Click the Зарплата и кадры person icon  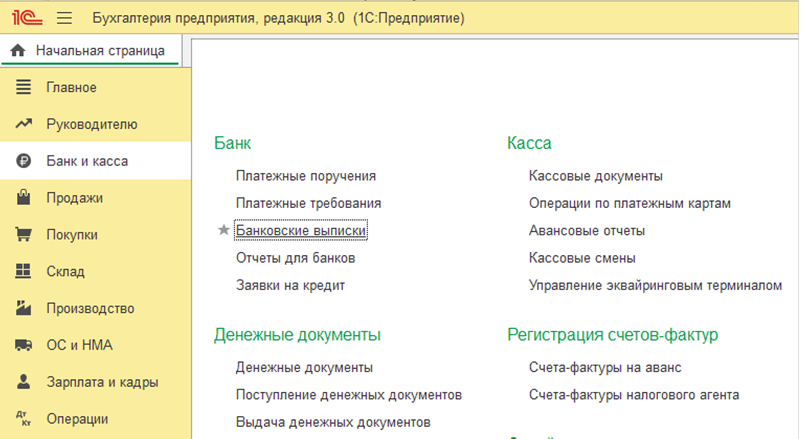pyautogui.click(x=24, y=382)
